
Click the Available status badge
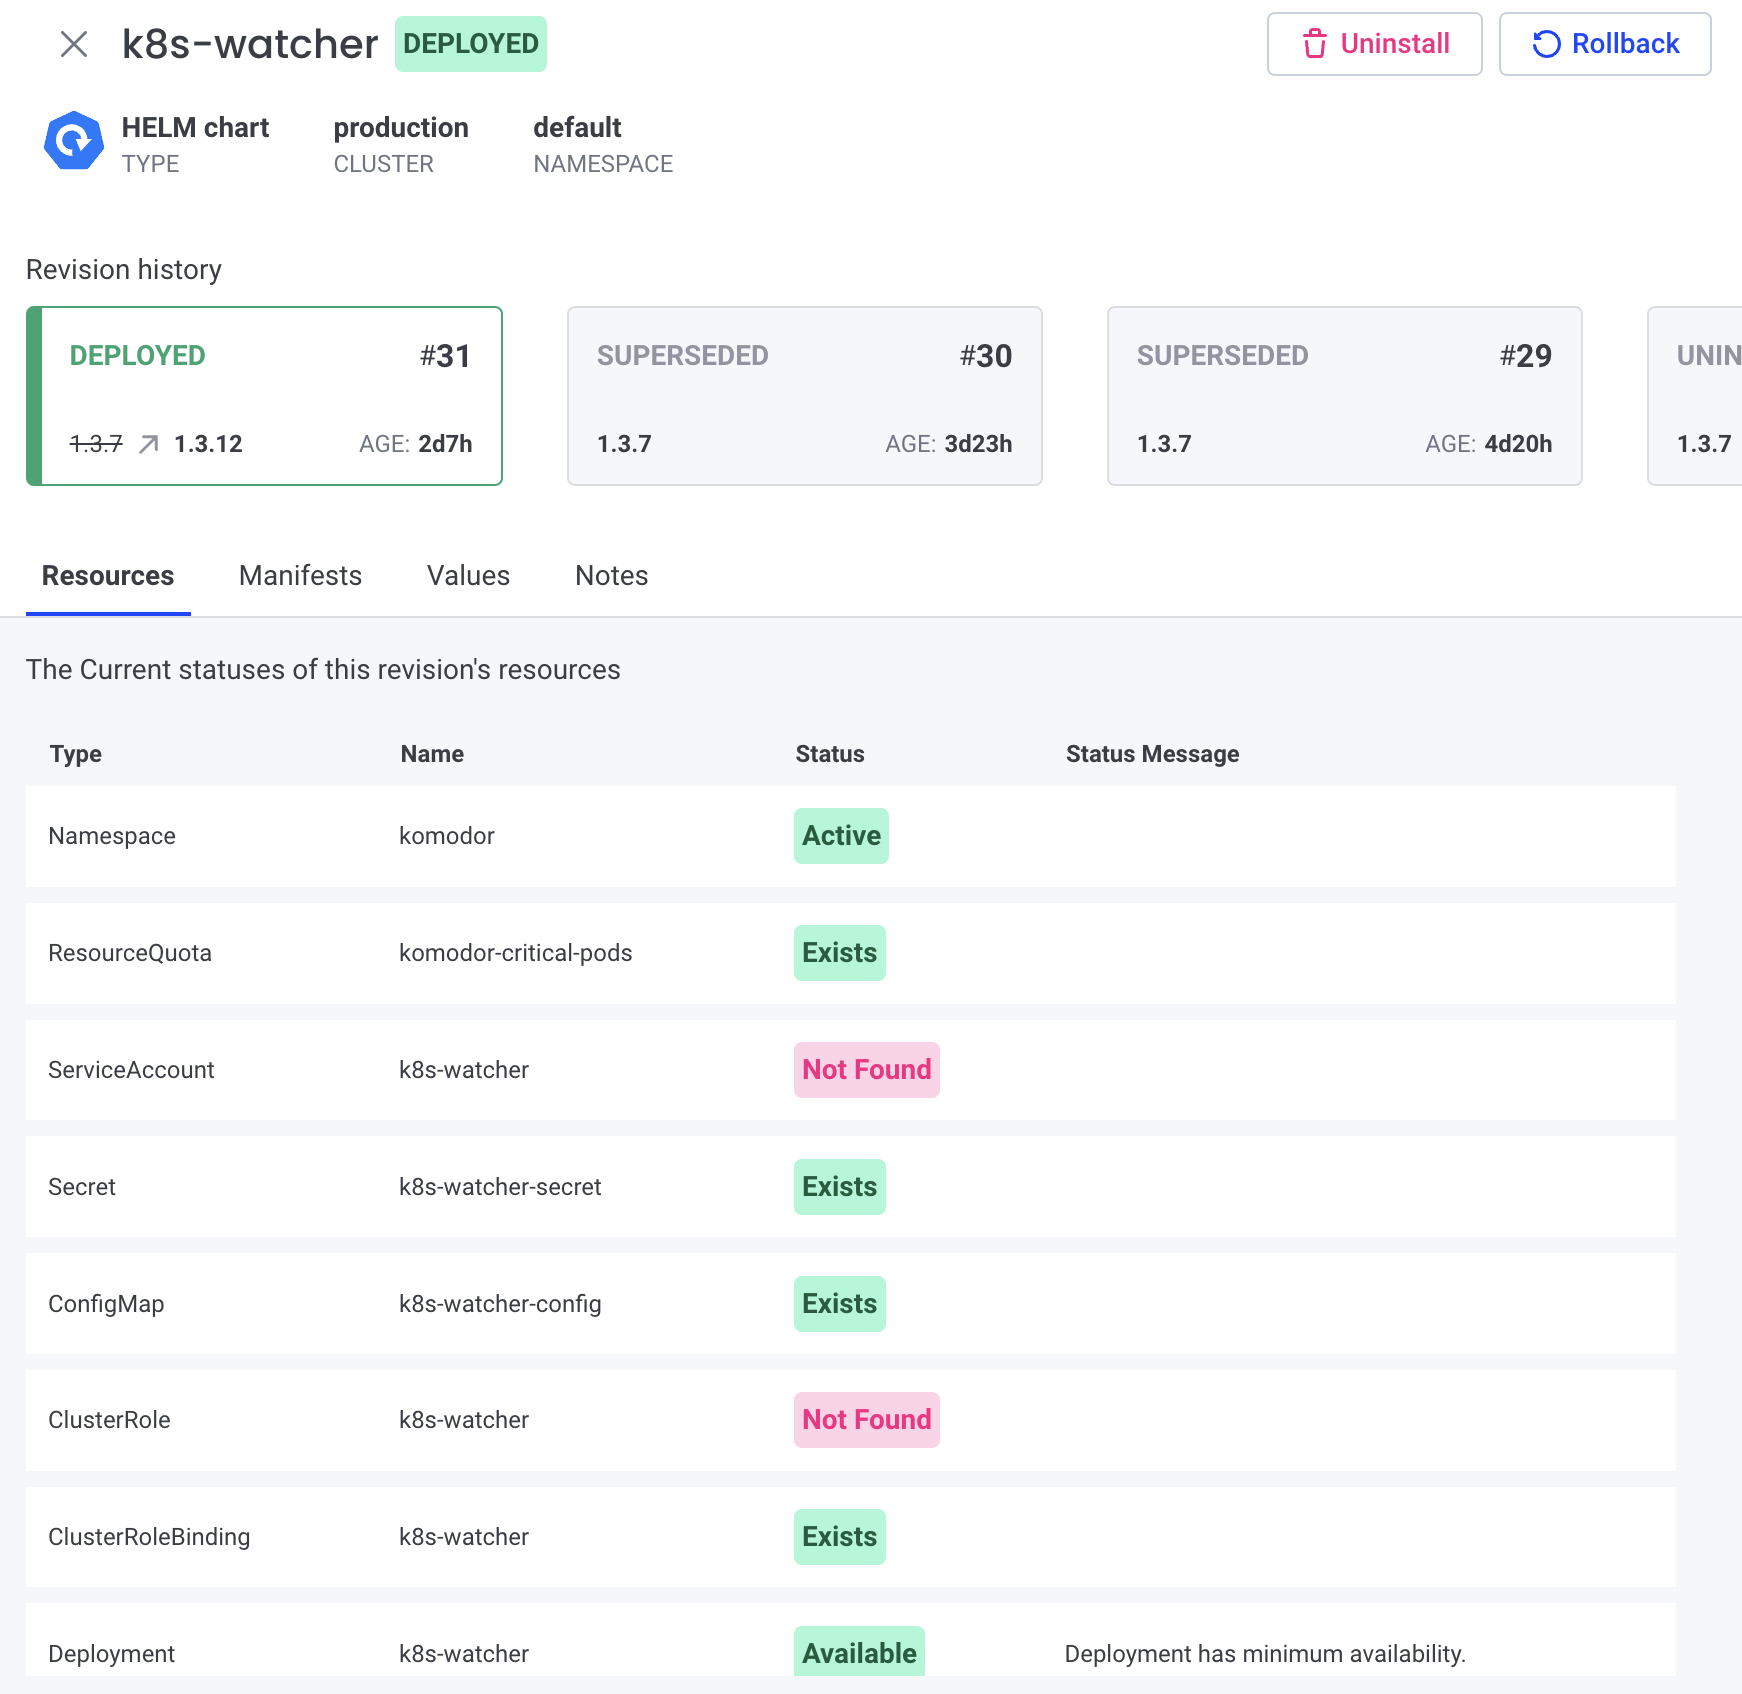pos(859,1652)
